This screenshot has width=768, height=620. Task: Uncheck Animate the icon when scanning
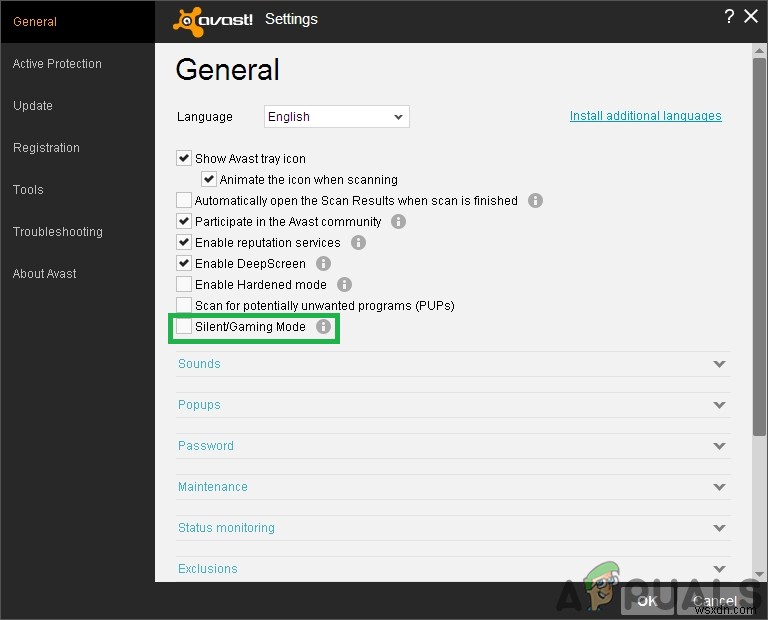pyautogui.click(x=209, y=179)
